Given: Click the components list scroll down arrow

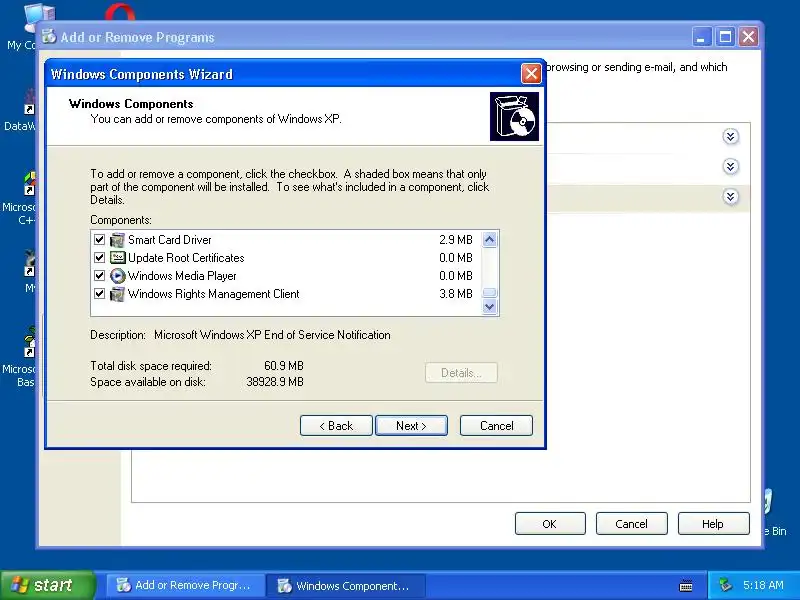Looking at the screenshot, I should pos(489,307).
